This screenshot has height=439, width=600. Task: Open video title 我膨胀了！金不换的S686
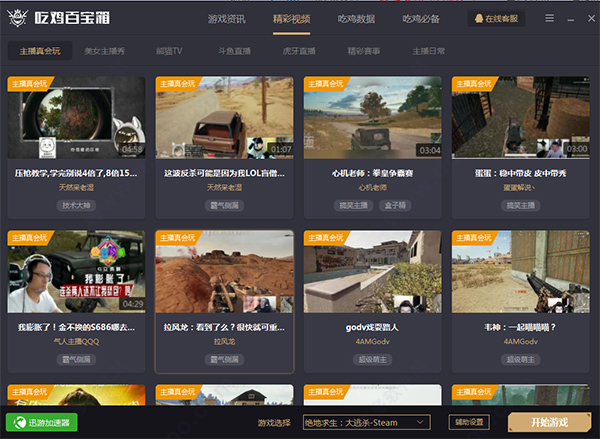[76, 327]
